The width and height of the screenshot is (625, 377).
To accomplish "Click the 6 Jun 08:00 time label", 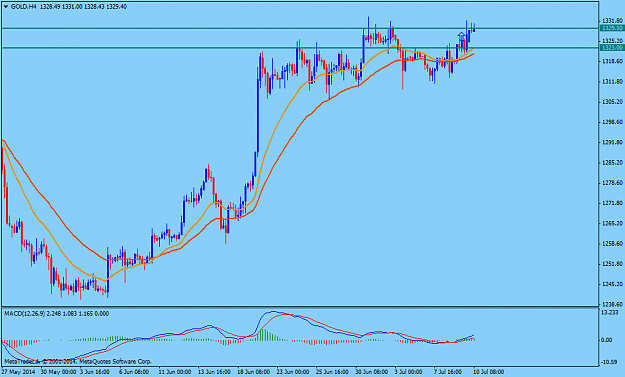I will (134, 372).
